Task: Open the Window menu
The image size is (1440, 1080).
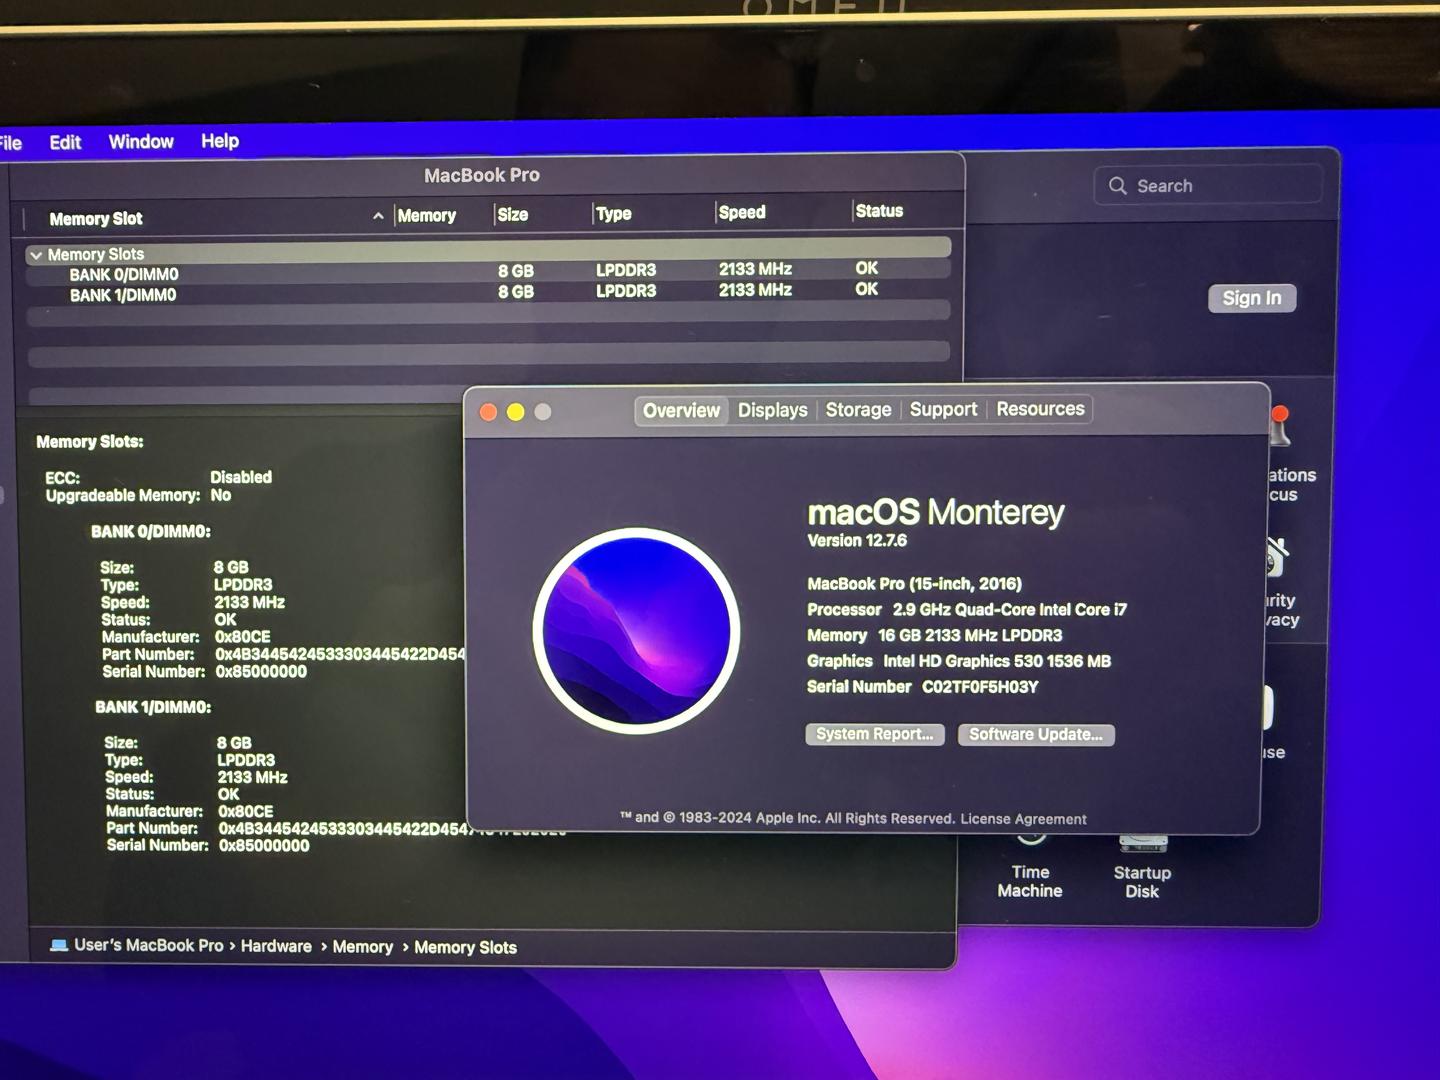Action: click(x=141, y=142)
